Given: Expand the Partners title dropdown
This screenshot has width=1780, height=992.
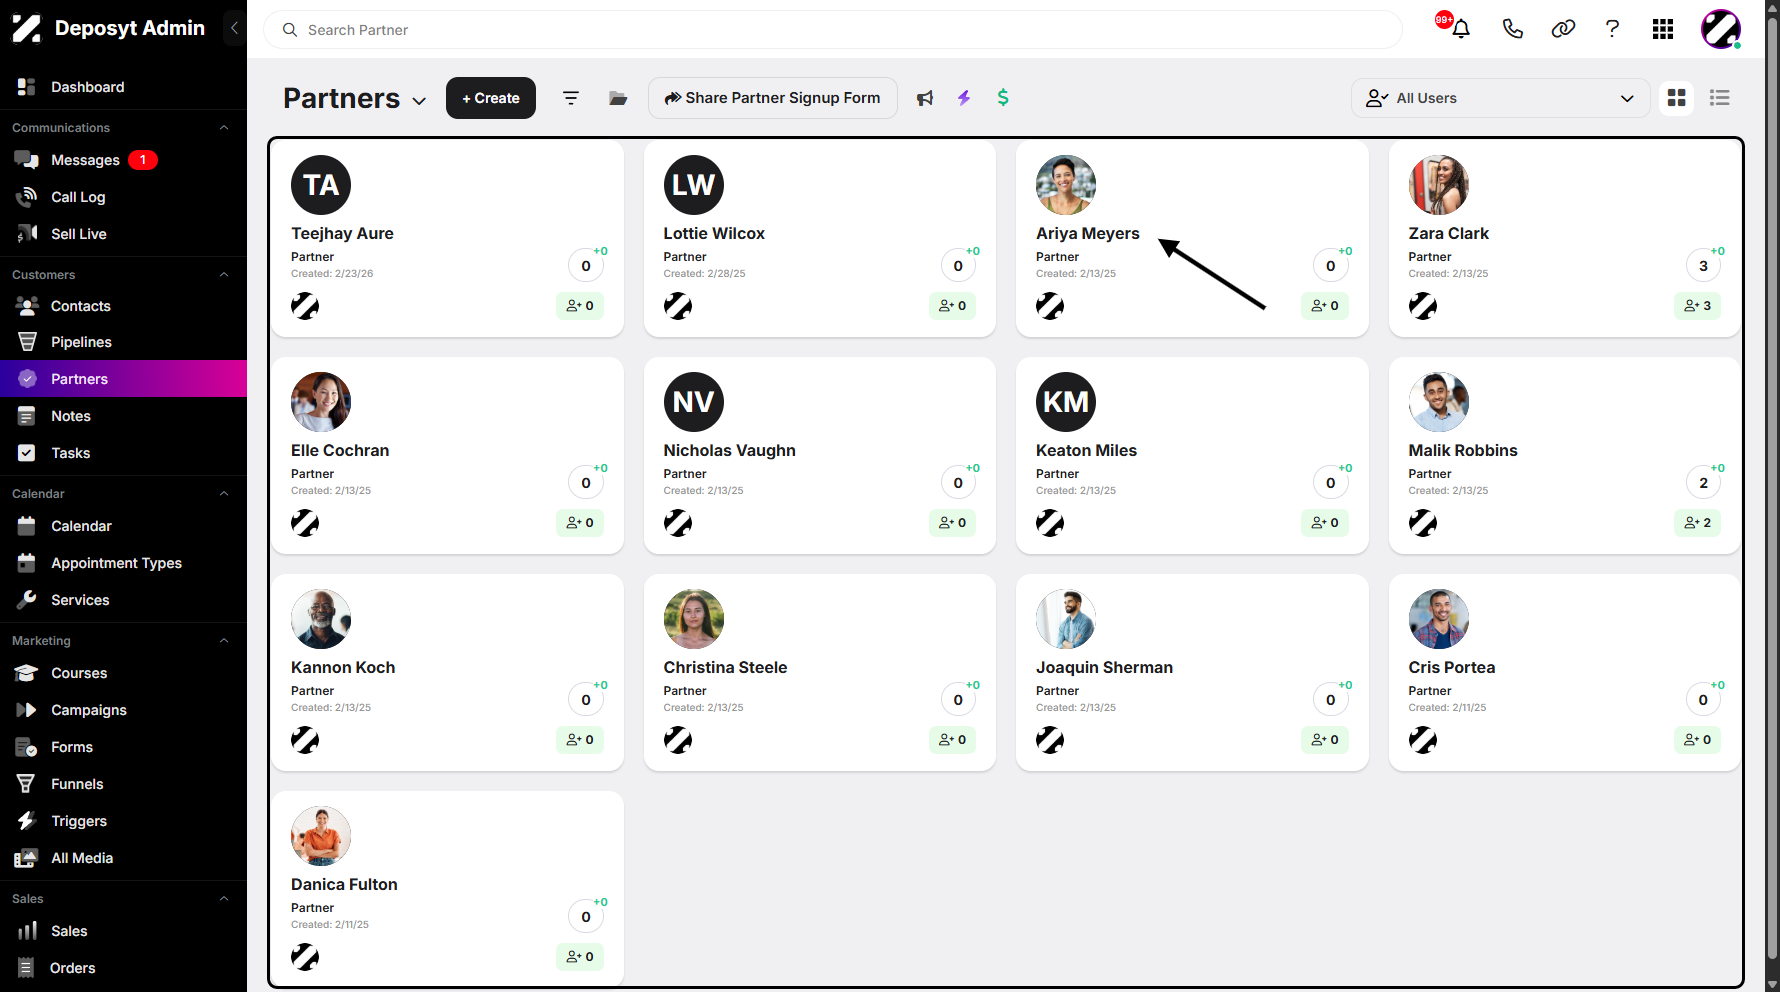Looking at the screenshot, I should pyautogui.click(x=419, y=101).
